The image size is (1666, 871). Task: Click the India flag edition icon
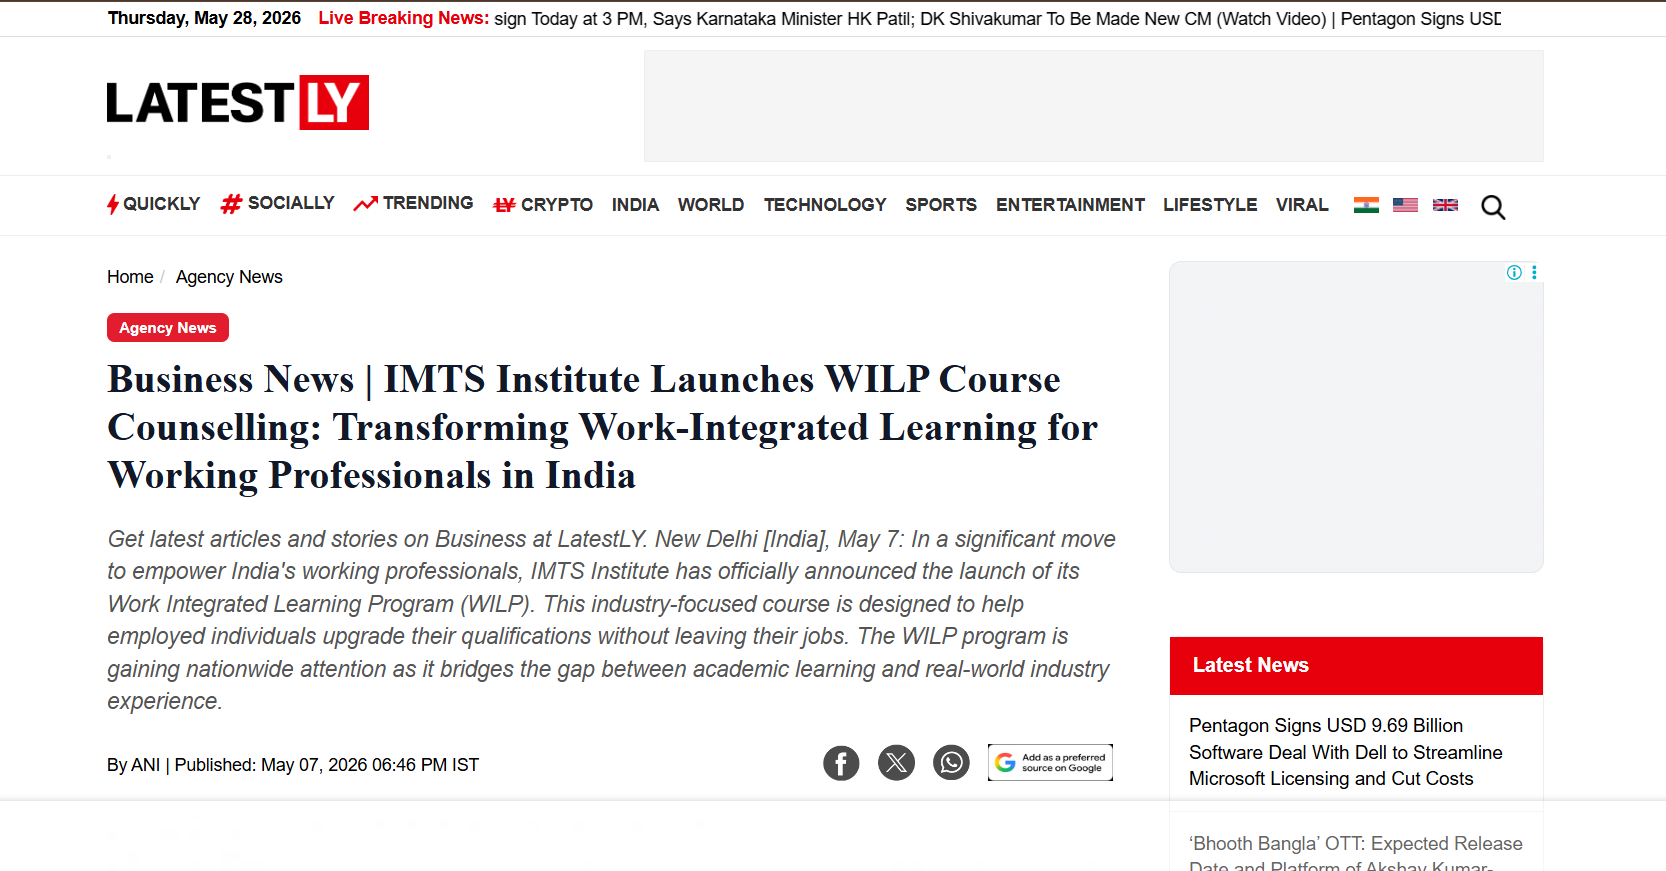(x=1366, y=205)
